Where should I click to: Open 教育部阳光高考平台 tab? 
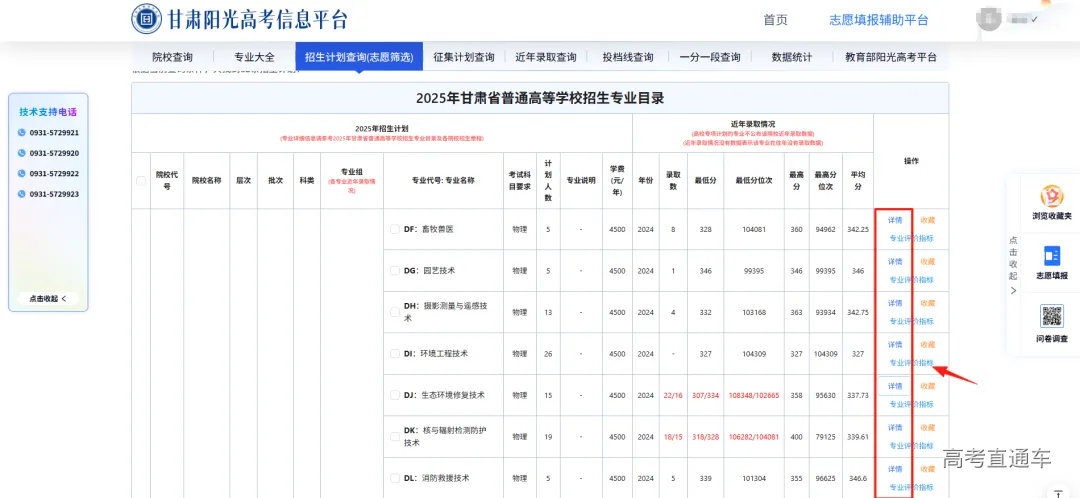click(891, 57)
